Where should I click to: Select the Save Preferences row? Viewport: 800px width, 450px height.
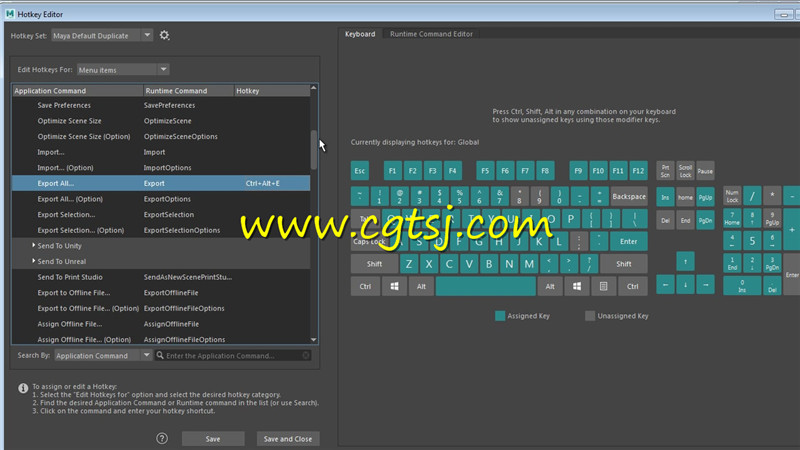tap(161, 105)
